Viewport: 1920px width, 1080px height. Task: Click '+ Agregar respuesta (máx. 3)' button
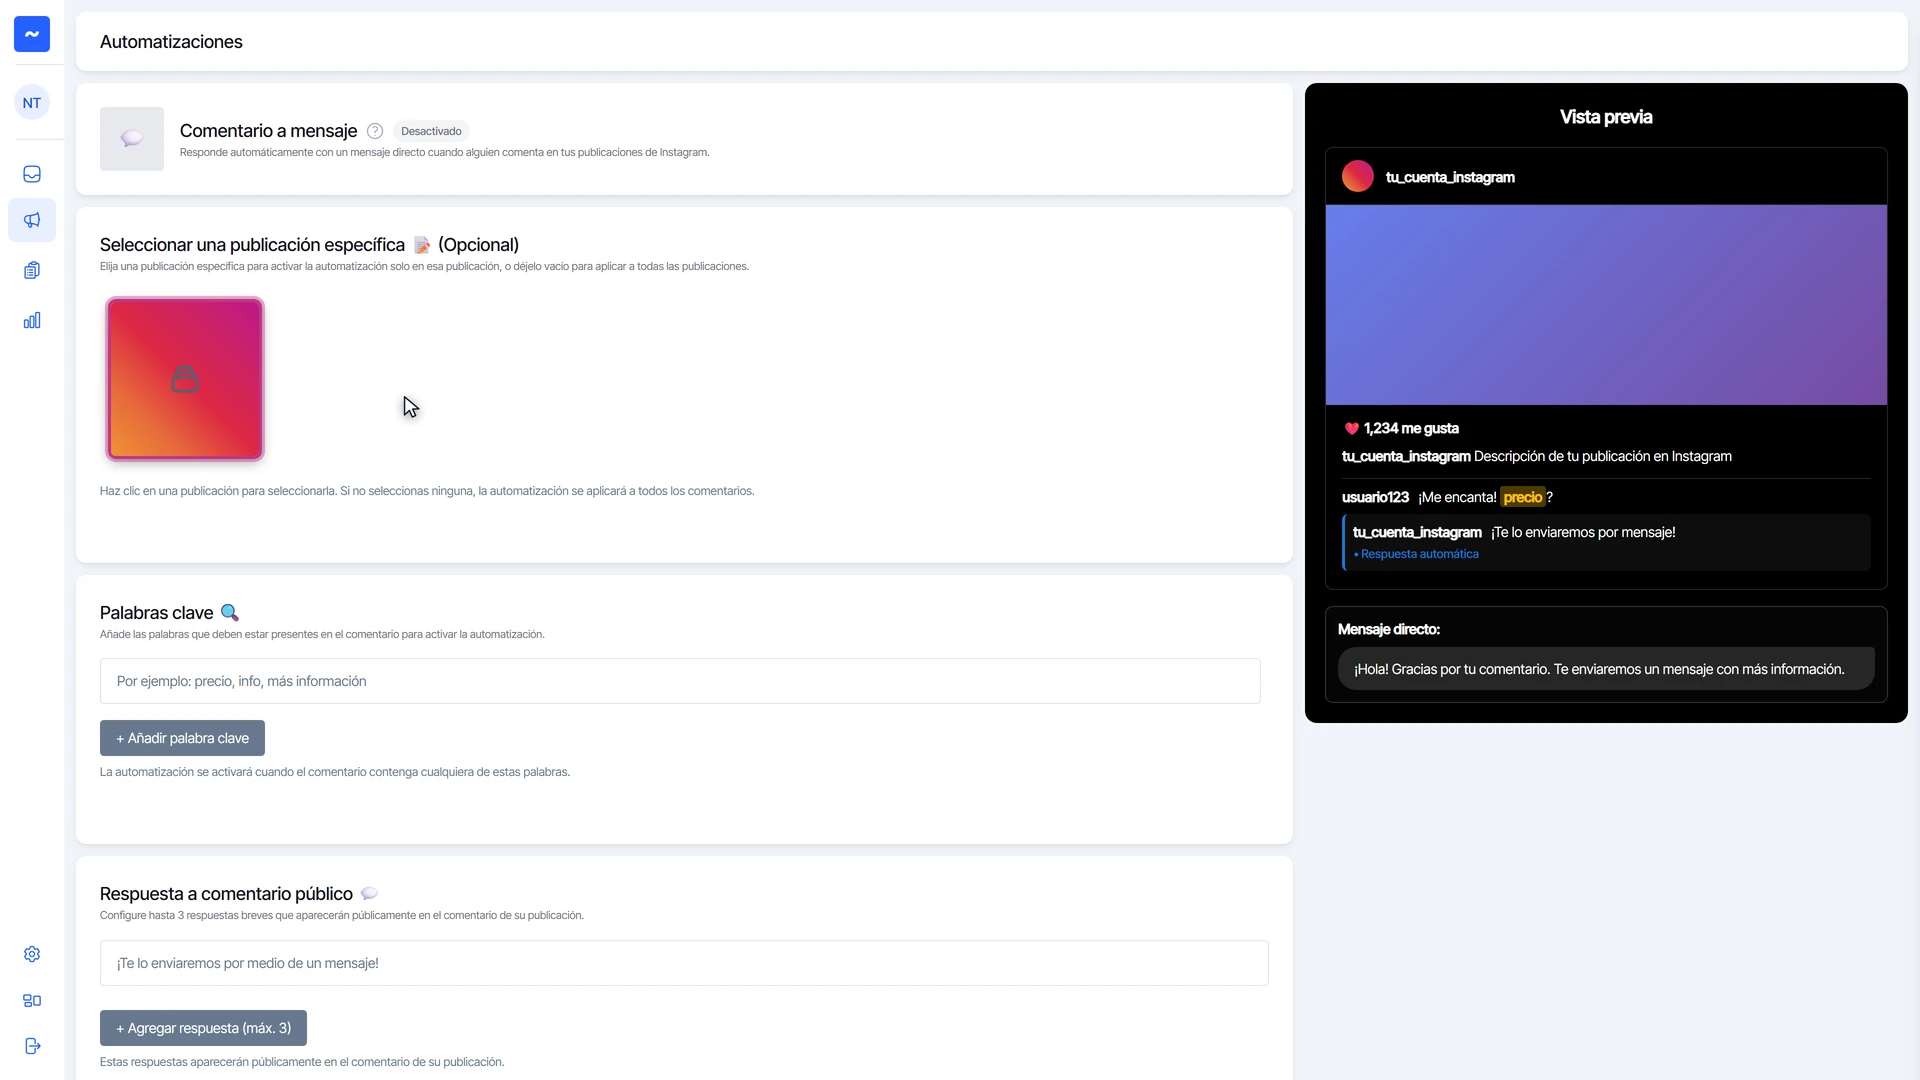[x=203, y=1028]
